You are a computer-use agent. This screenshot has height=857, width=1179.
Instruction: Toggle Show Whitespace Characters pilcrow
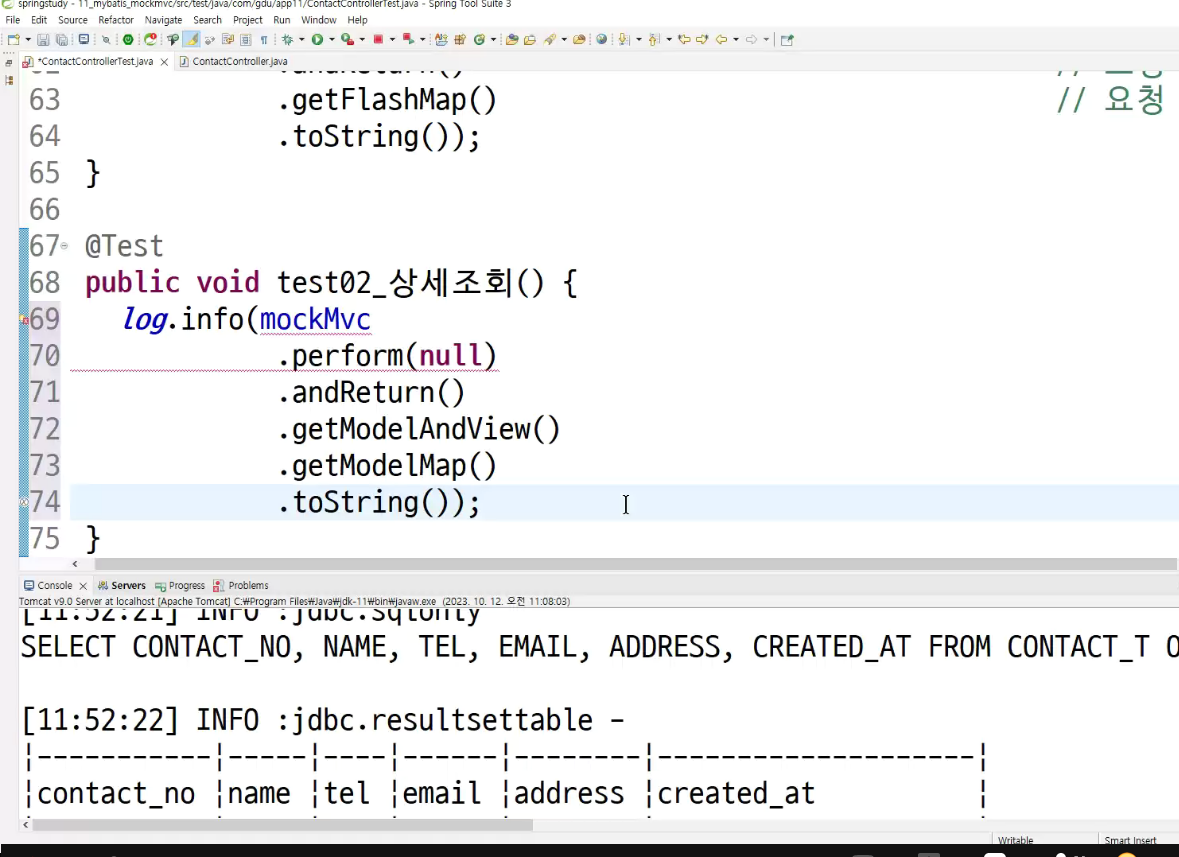pos(264,40)
